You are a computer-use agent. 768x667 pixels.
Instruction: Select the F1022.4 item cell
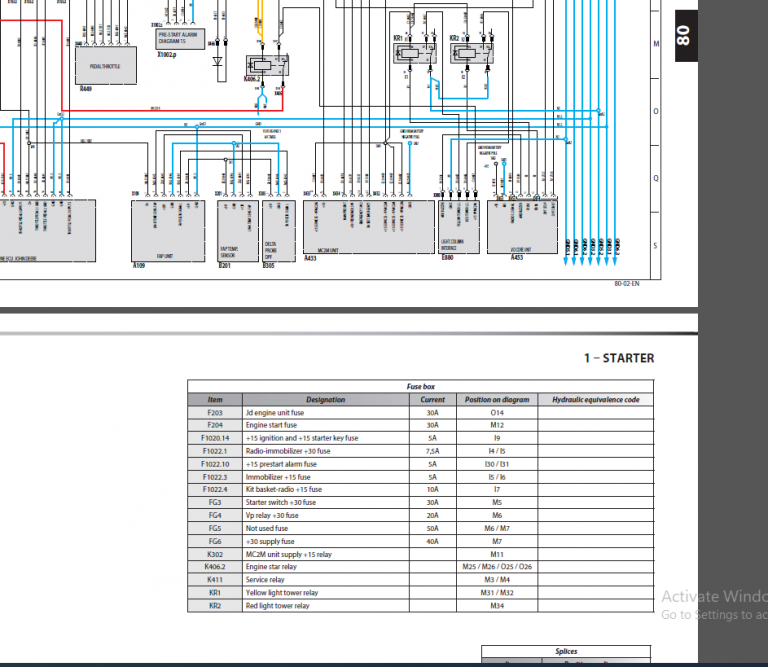point(215,490)
